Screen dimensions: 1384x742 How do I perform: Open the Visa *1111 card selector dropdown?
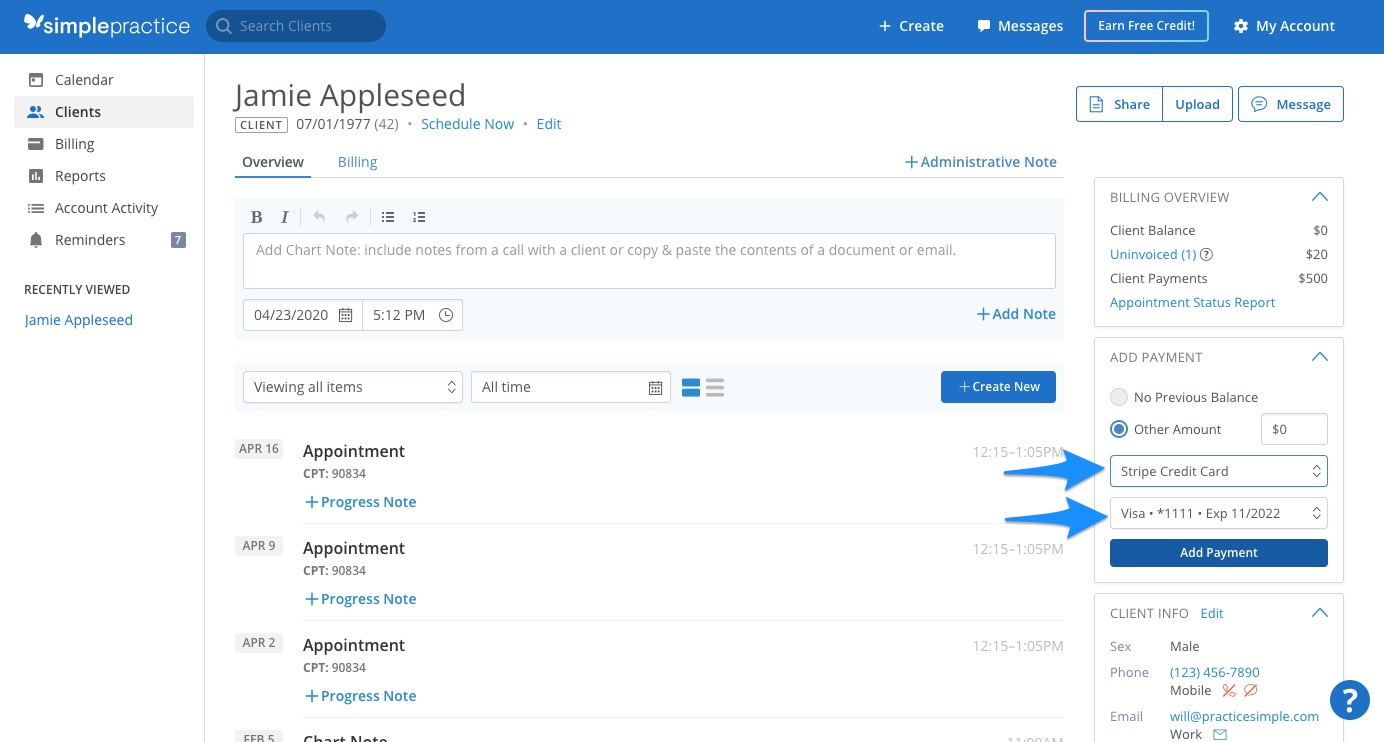point(1218,512)
